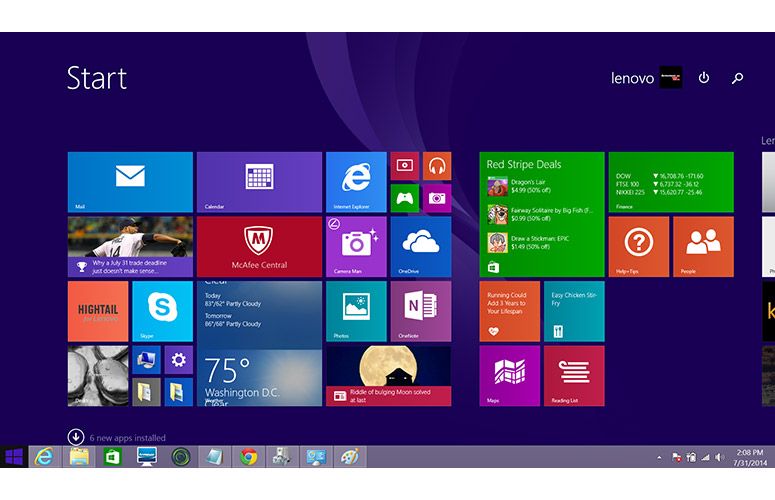Open the lenovo user account menu
This screenshot has height=500, width=775.
[646, 78]
